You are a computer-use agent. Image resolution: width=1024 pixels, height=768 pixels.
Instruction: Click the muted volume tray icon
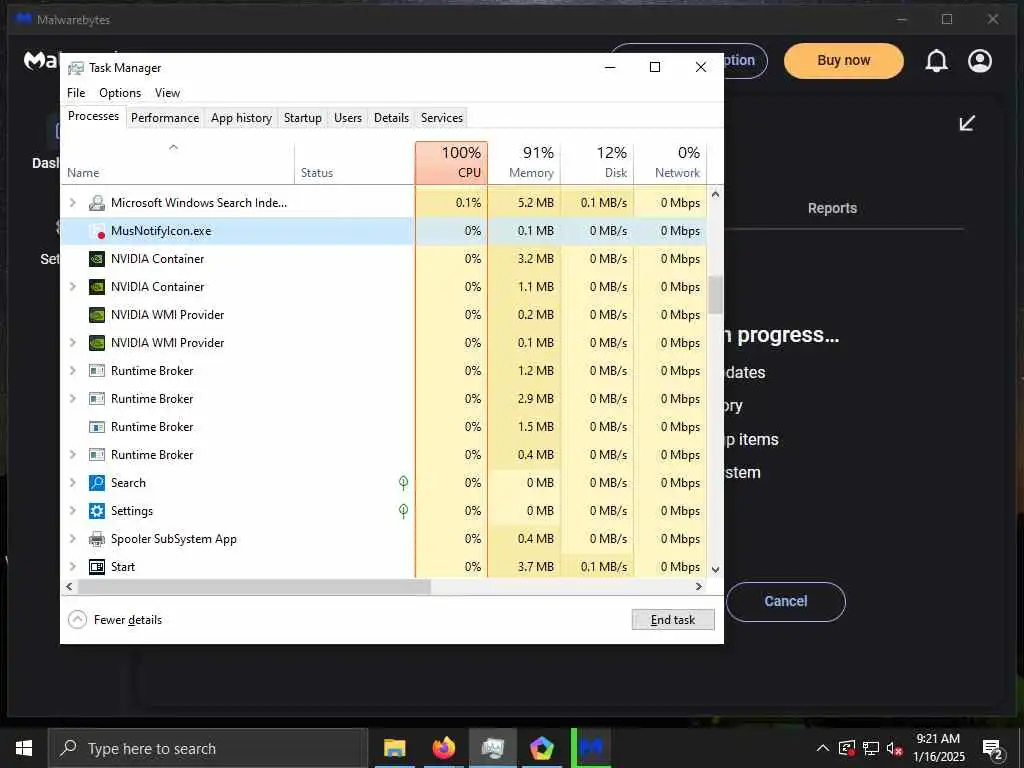pyautogui.click(x=895, y=749)
